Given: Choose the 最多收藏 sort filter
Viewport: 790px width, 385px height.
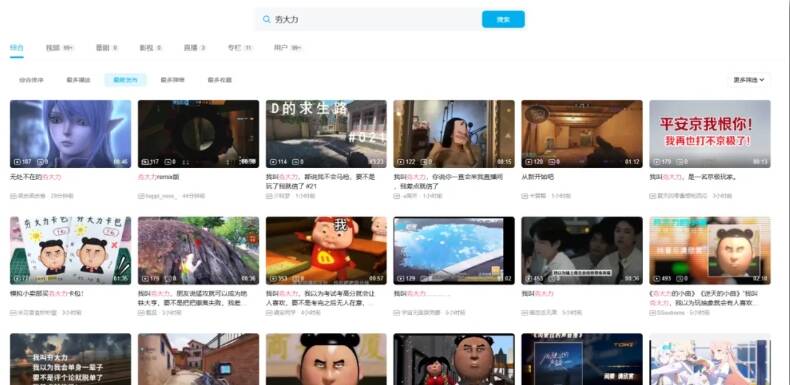Looking at the screenshot, I should (220, 80).
